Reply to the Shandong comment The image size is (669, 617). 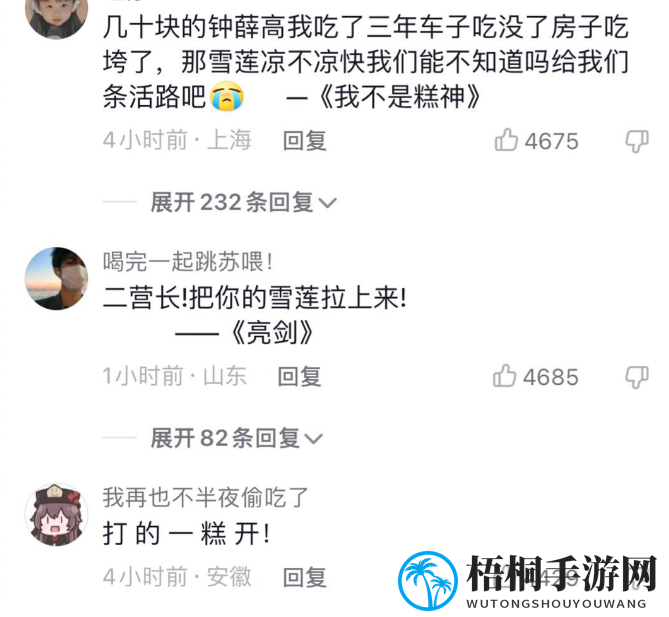[x=299, y=377]
